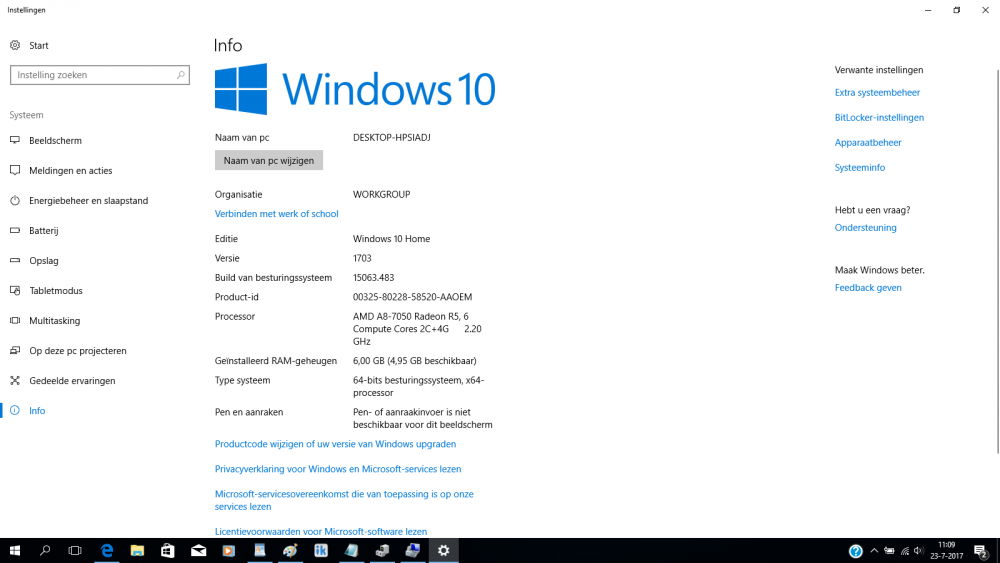Open the blue 'ik' app in taskbar

[x=321, y=550]
